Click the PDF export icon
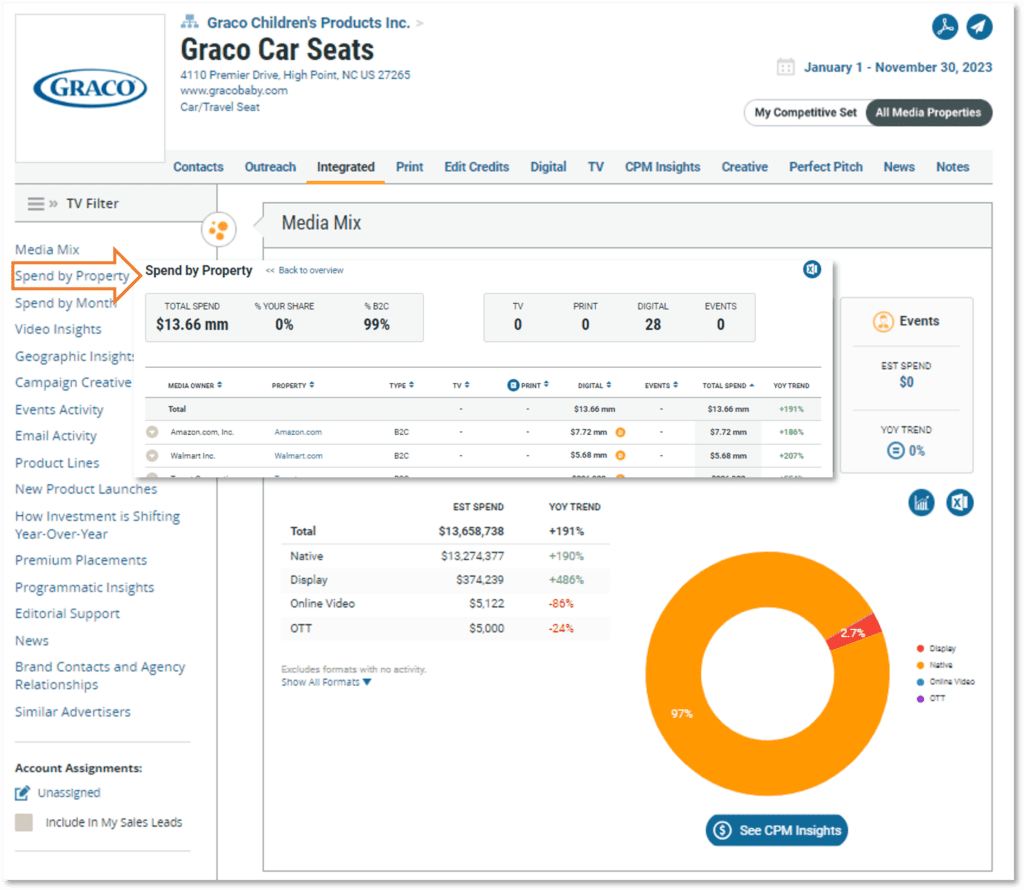This screenshot has width=1024, height=890. pyautogui.click(x=945, y=27)
